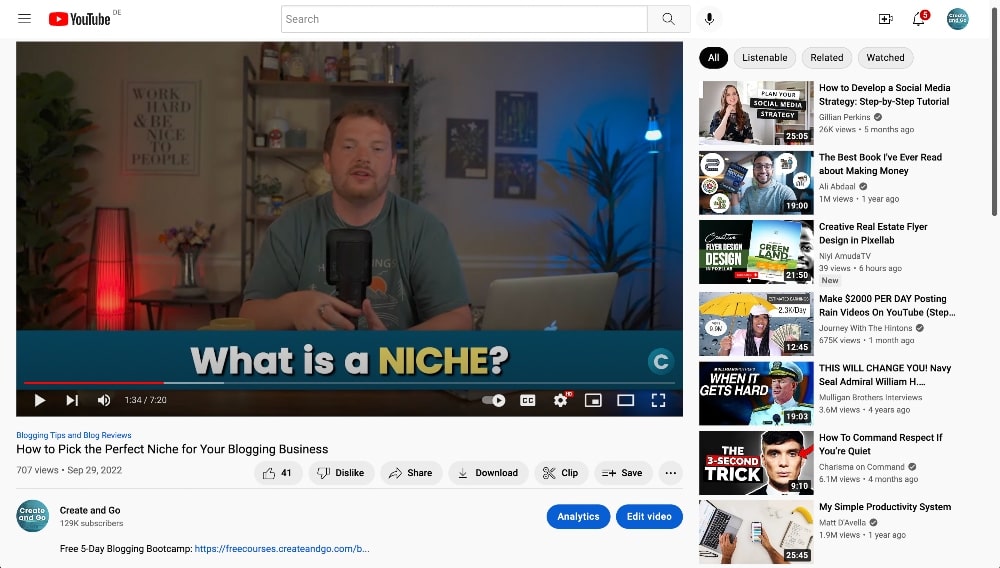
Task: Click the 1:34 / 7:20 time display
Action: coord(145,400)
